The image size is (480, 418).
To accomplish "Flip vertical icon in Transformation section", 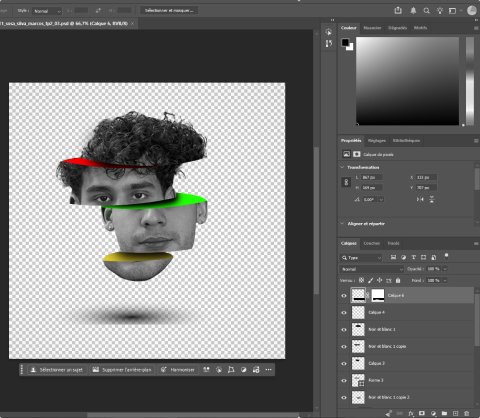I will [432, 199].
